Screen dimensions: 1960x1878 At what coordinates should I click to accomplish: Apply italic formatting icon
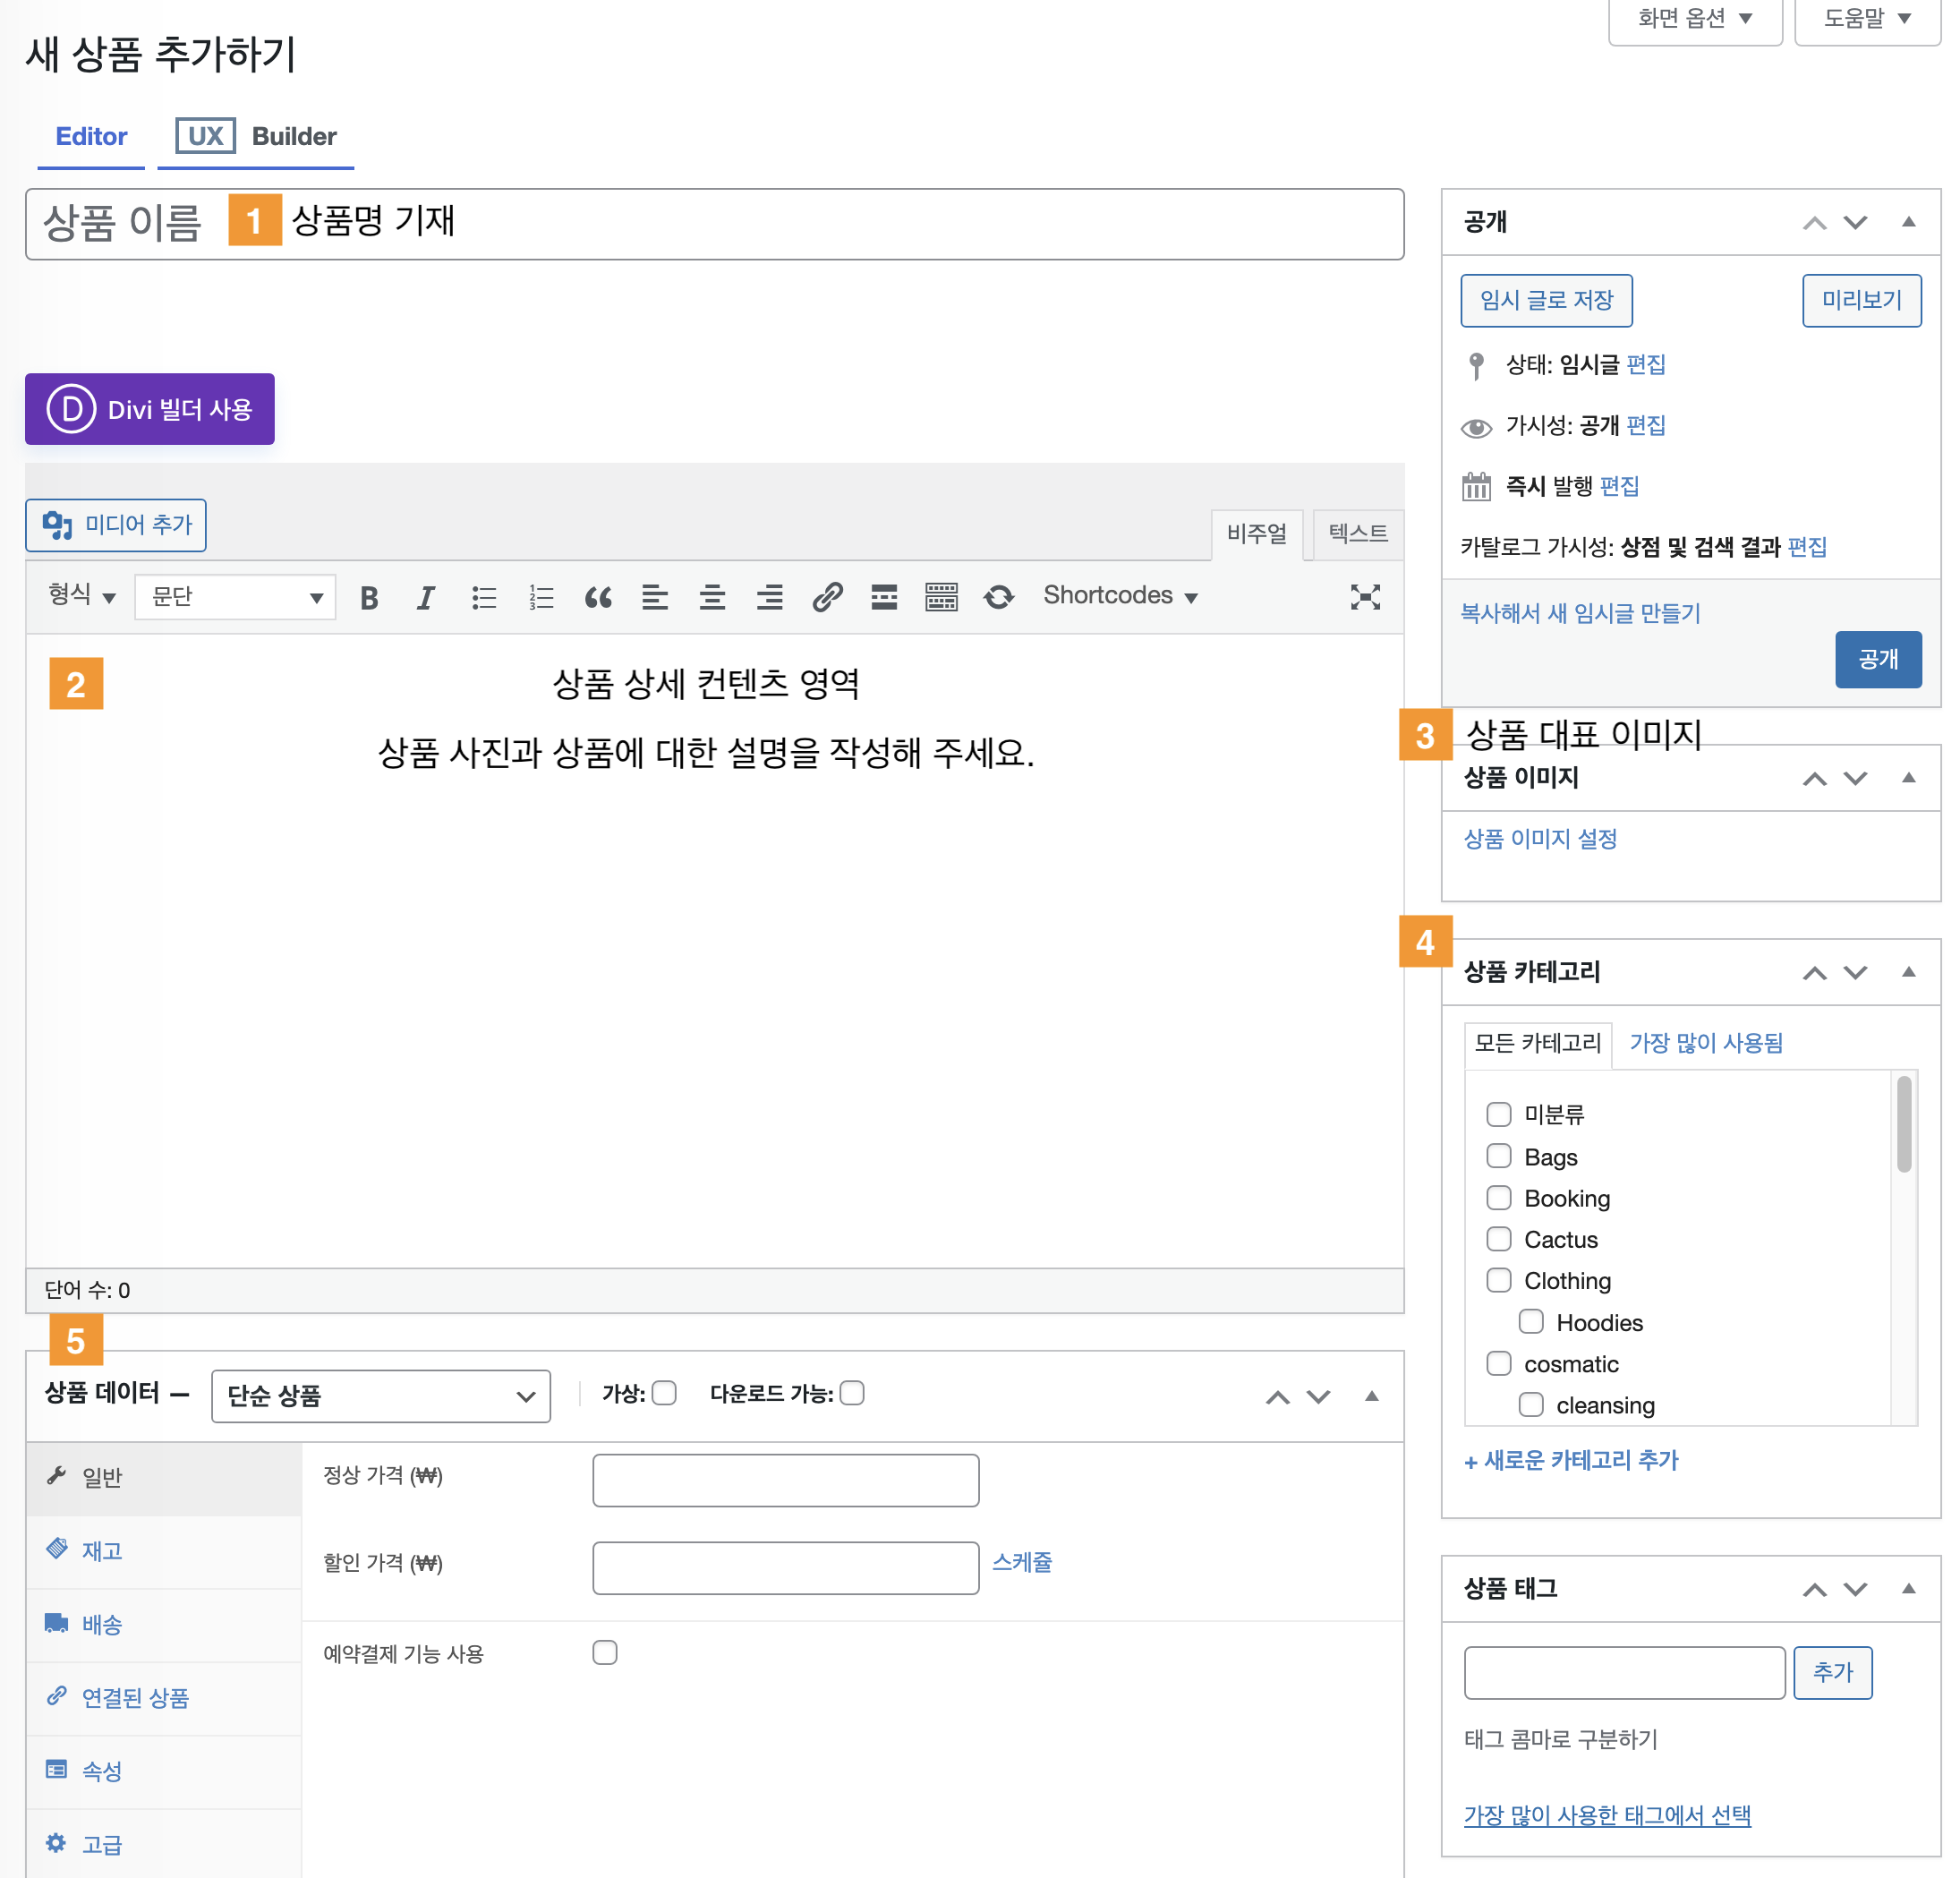pos(426,598)
